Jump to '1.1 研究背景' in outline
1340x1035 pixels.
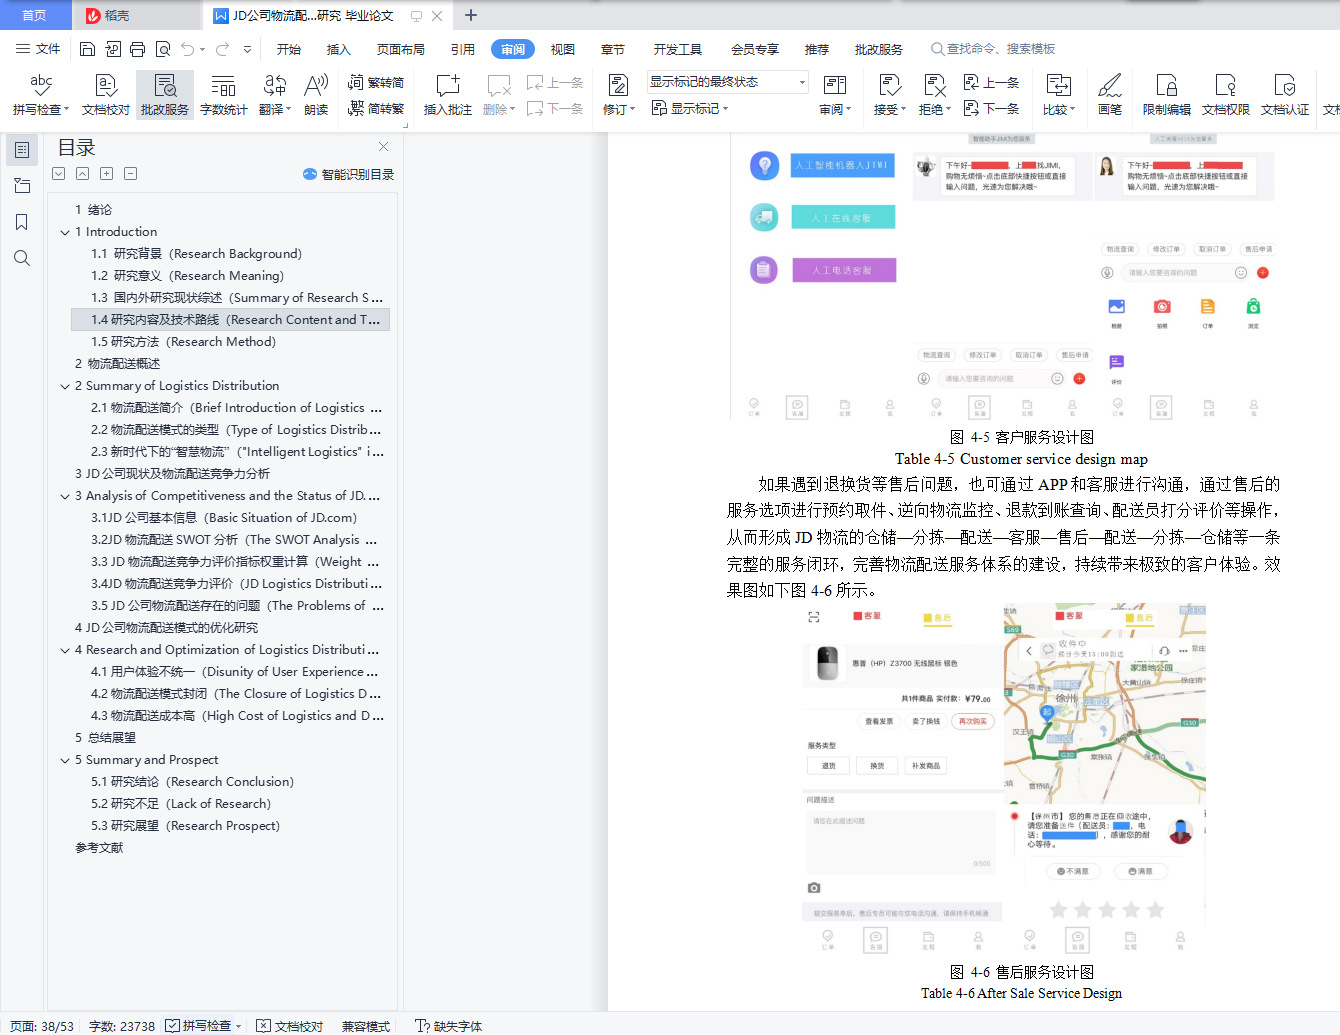(x=196, y=254)
